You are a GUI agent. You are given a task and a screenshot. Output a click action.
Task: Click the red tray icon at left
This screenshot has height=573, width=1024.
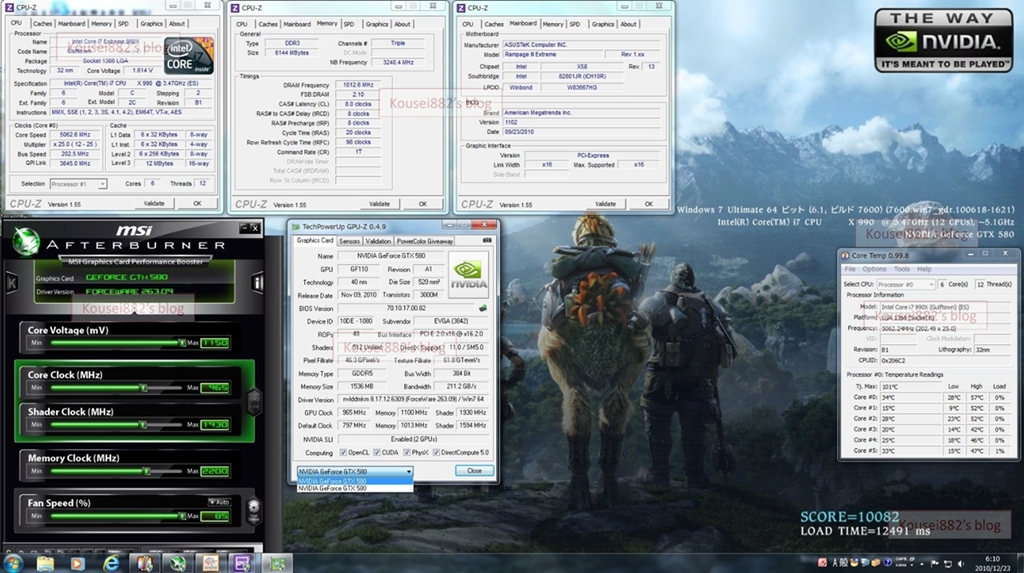822,563
